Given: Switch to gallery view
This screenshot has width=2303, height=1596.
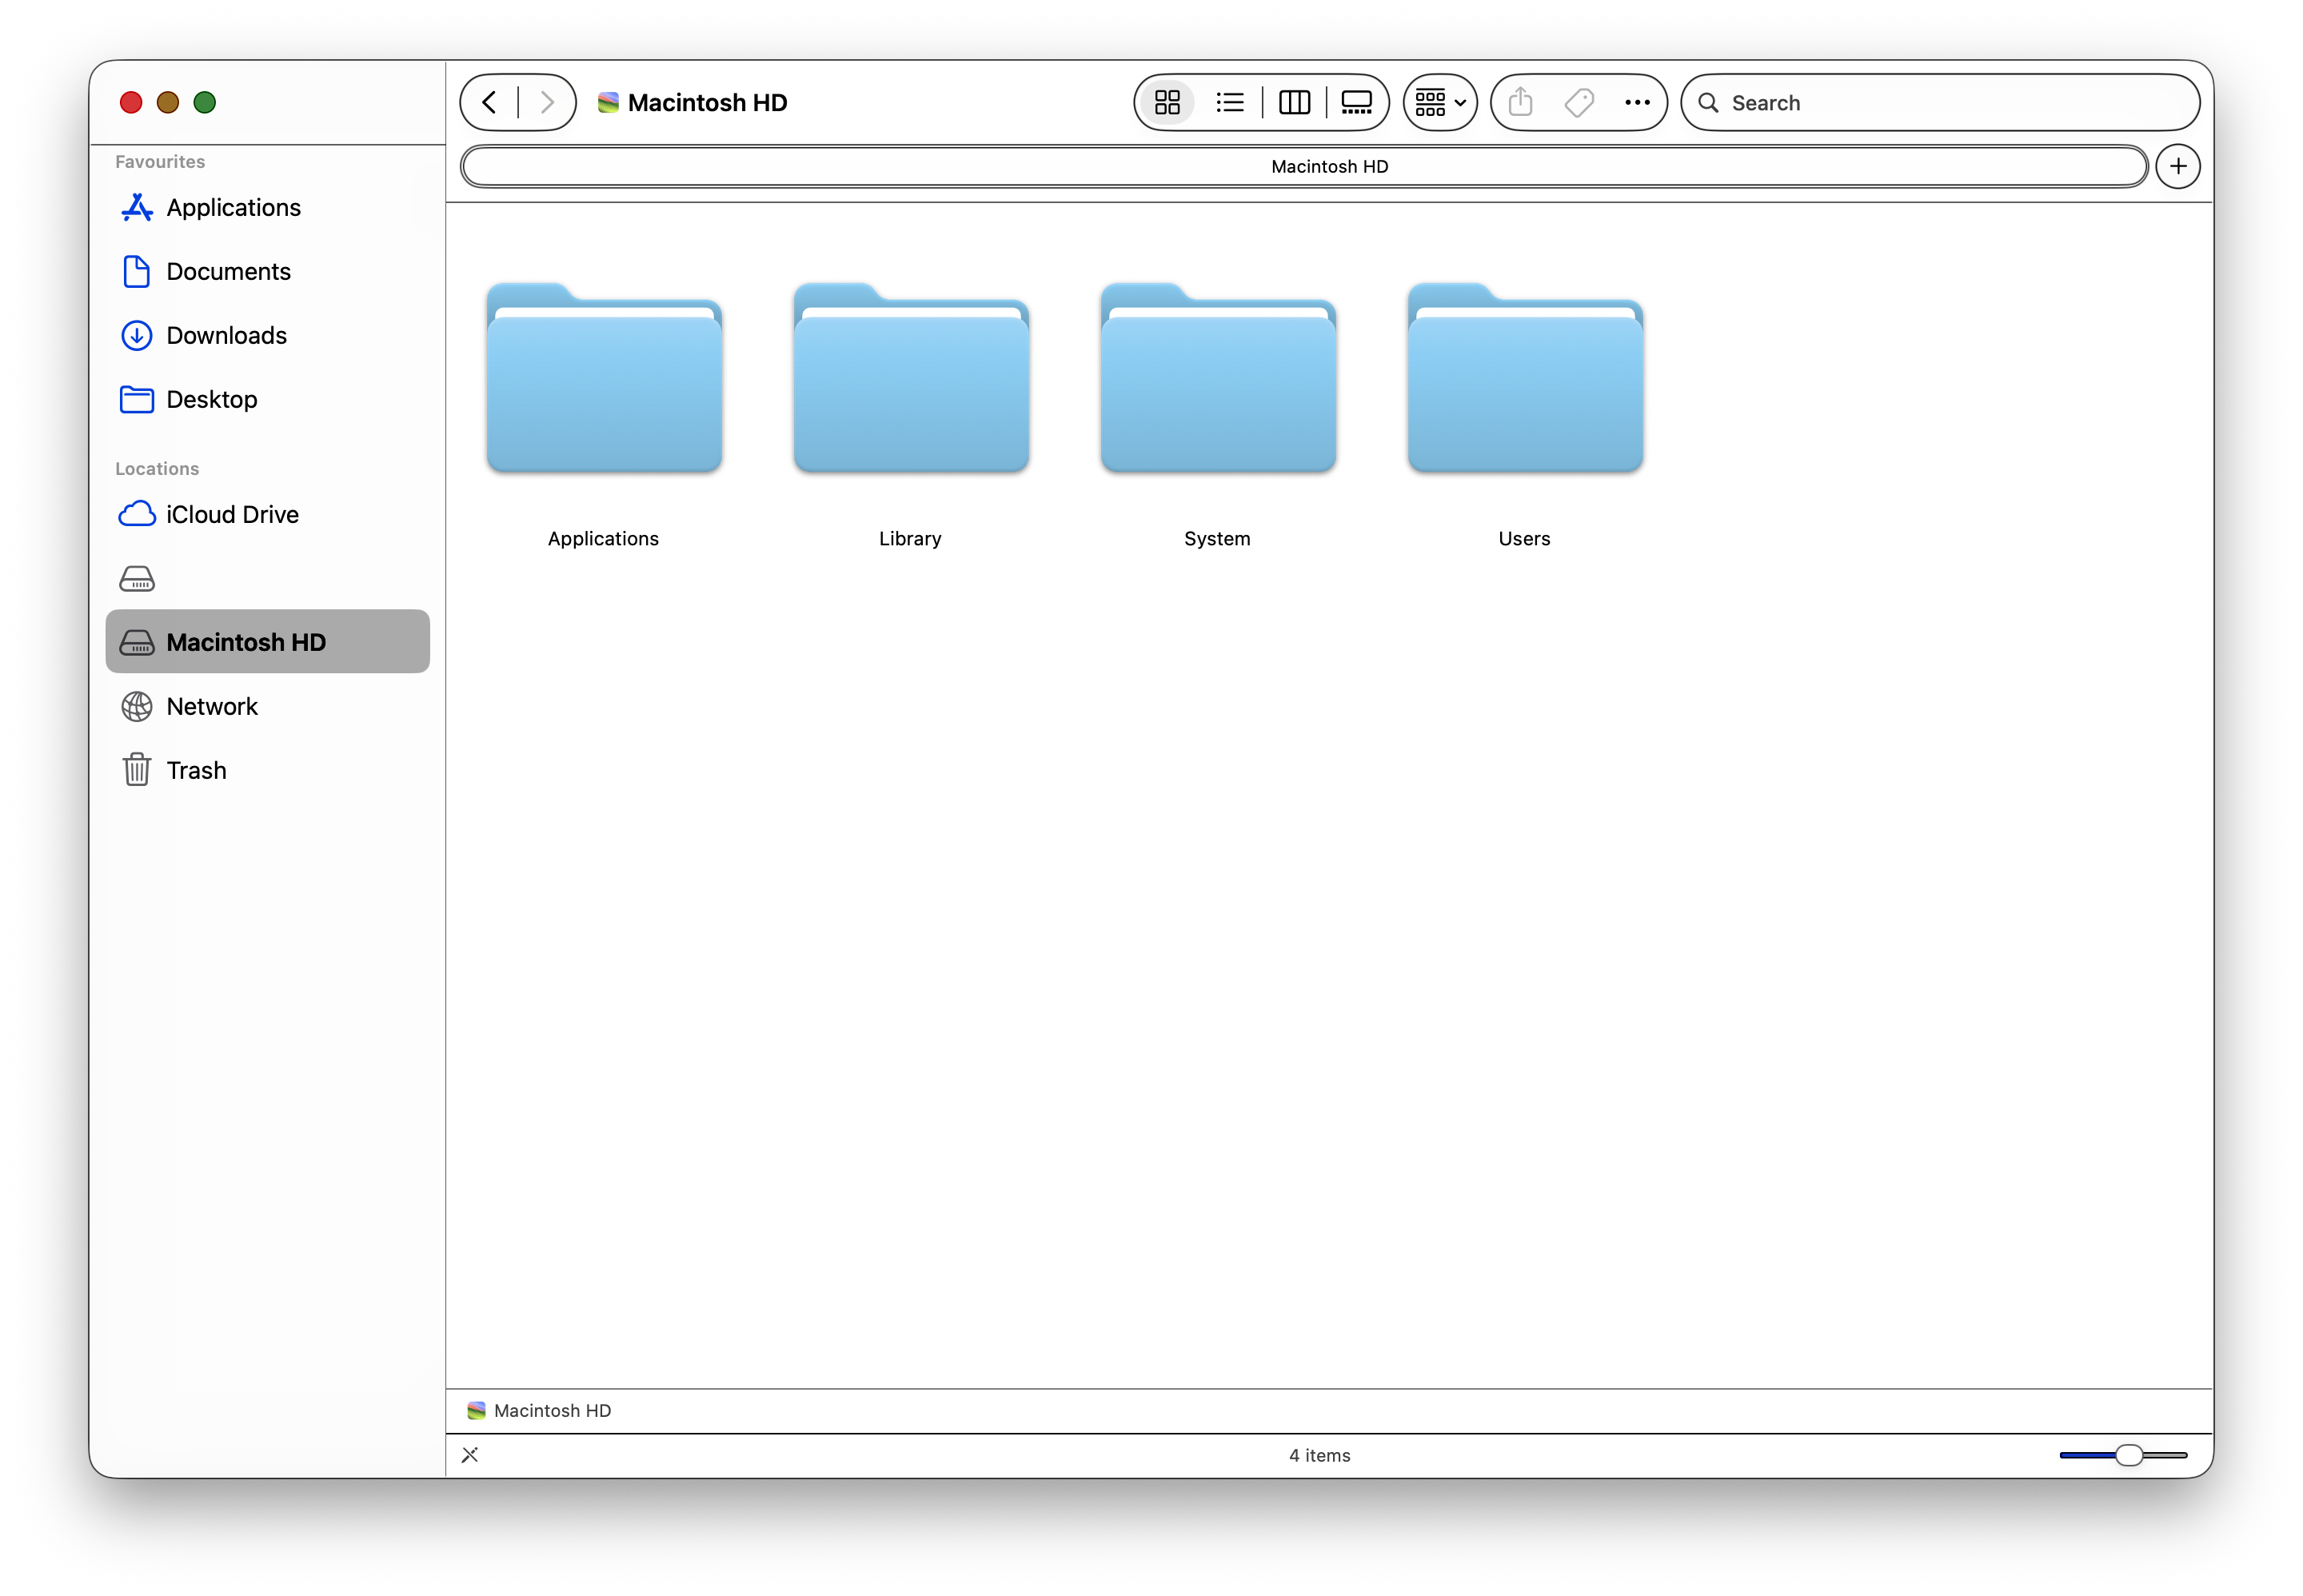Looking at the screenshot, I should point(1356,102).
